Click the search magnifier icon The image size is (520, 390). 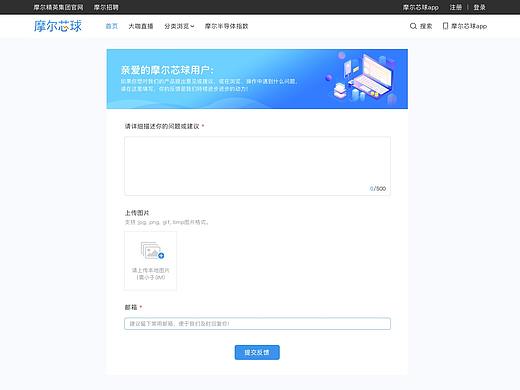(x=413, y=26)
